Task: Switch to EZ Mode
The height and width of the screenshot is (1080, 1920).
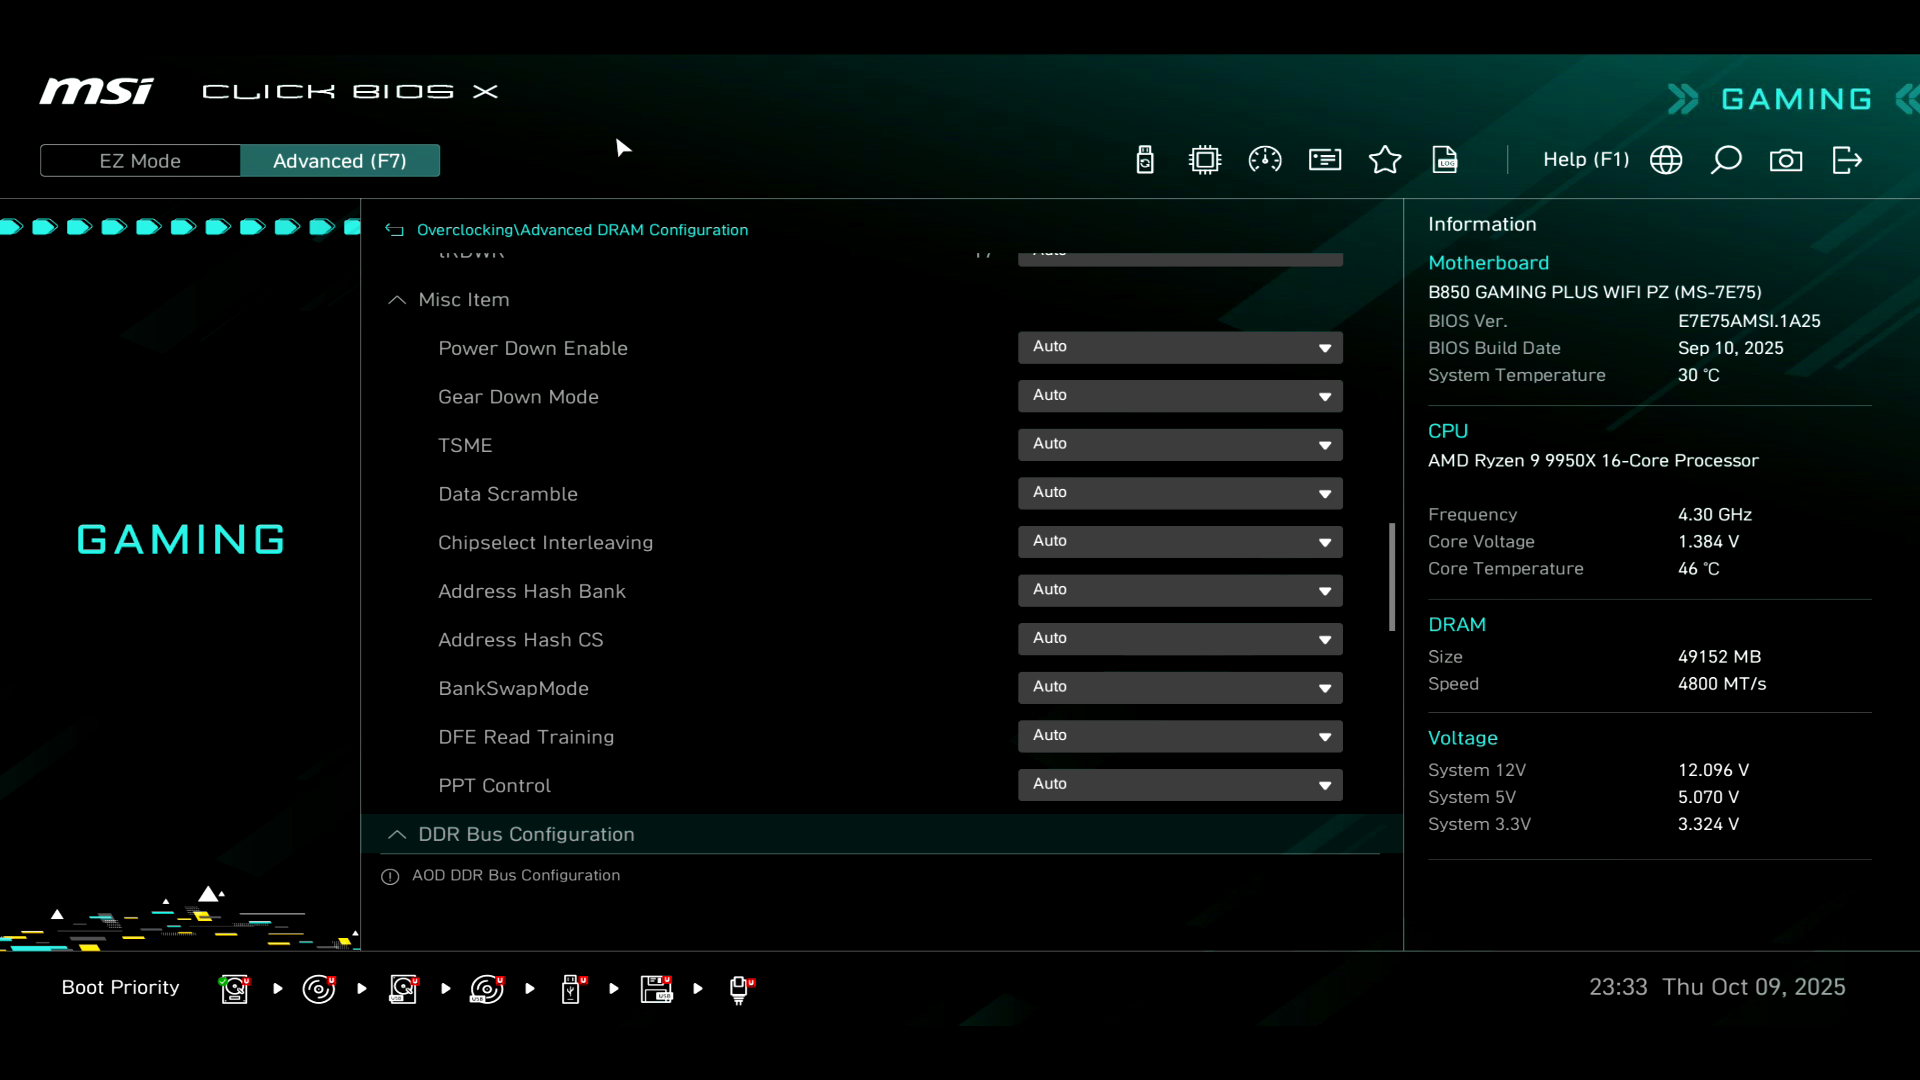Action: pyautogui.click(x=140, y=161)
